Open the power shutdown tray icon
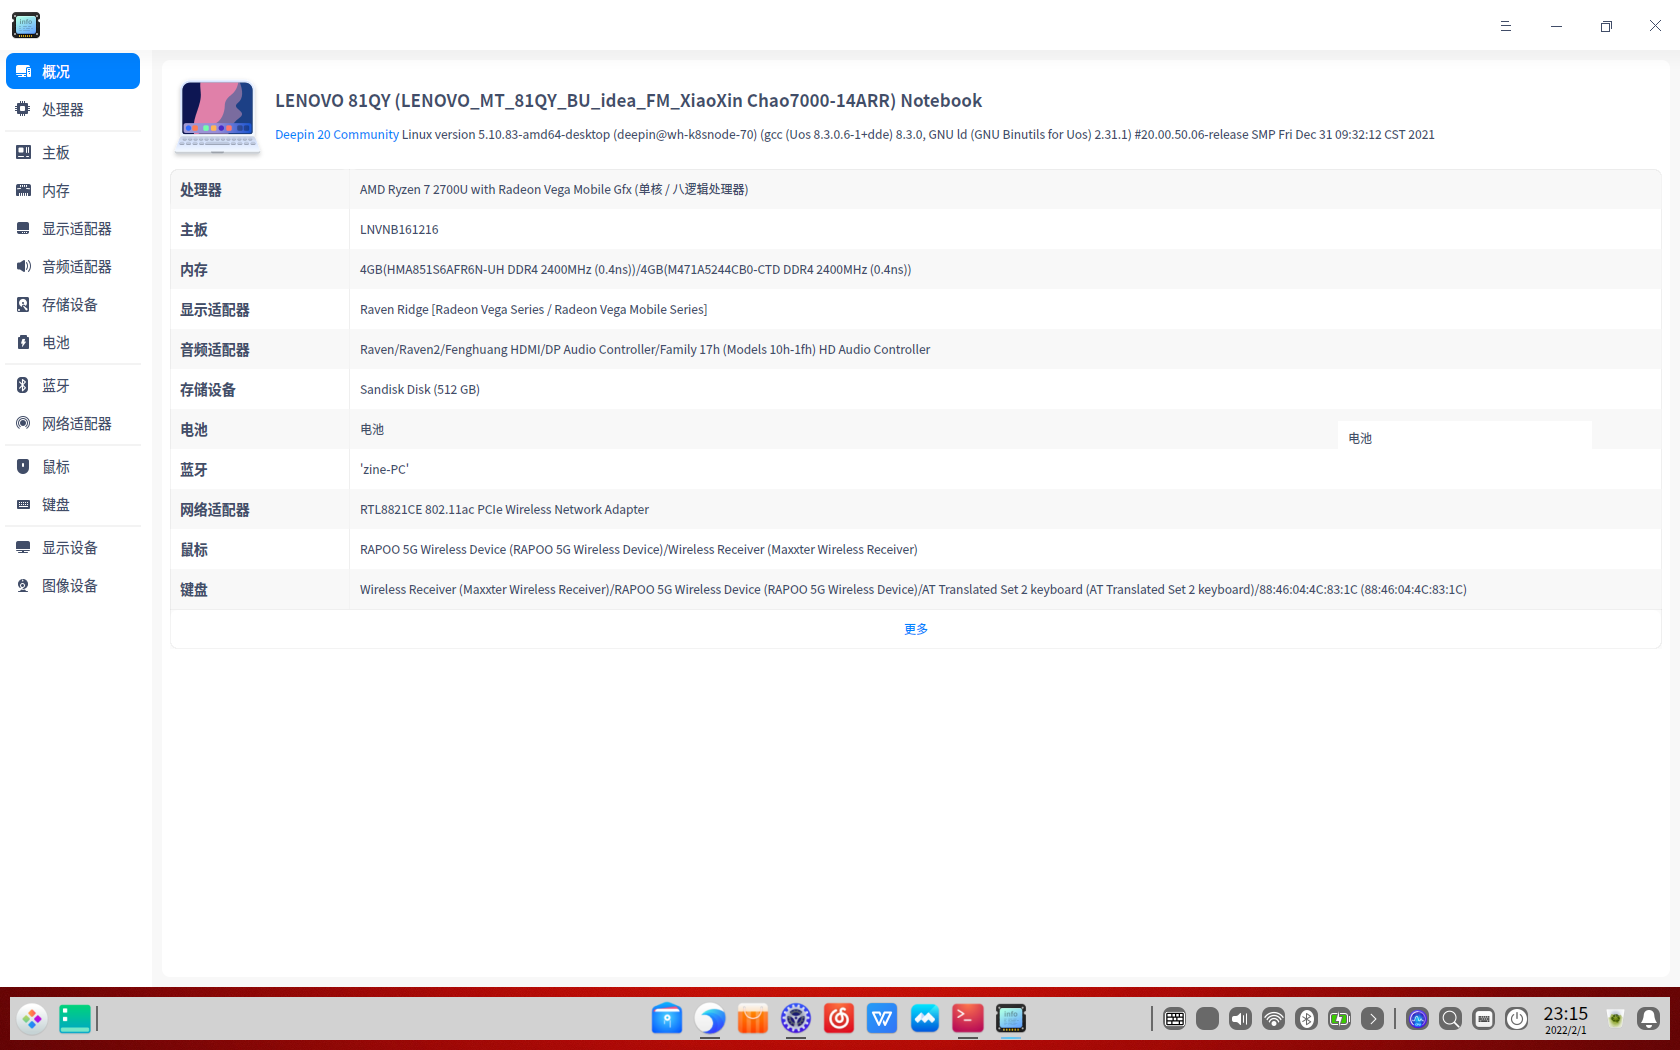 coord(1517,1019)
